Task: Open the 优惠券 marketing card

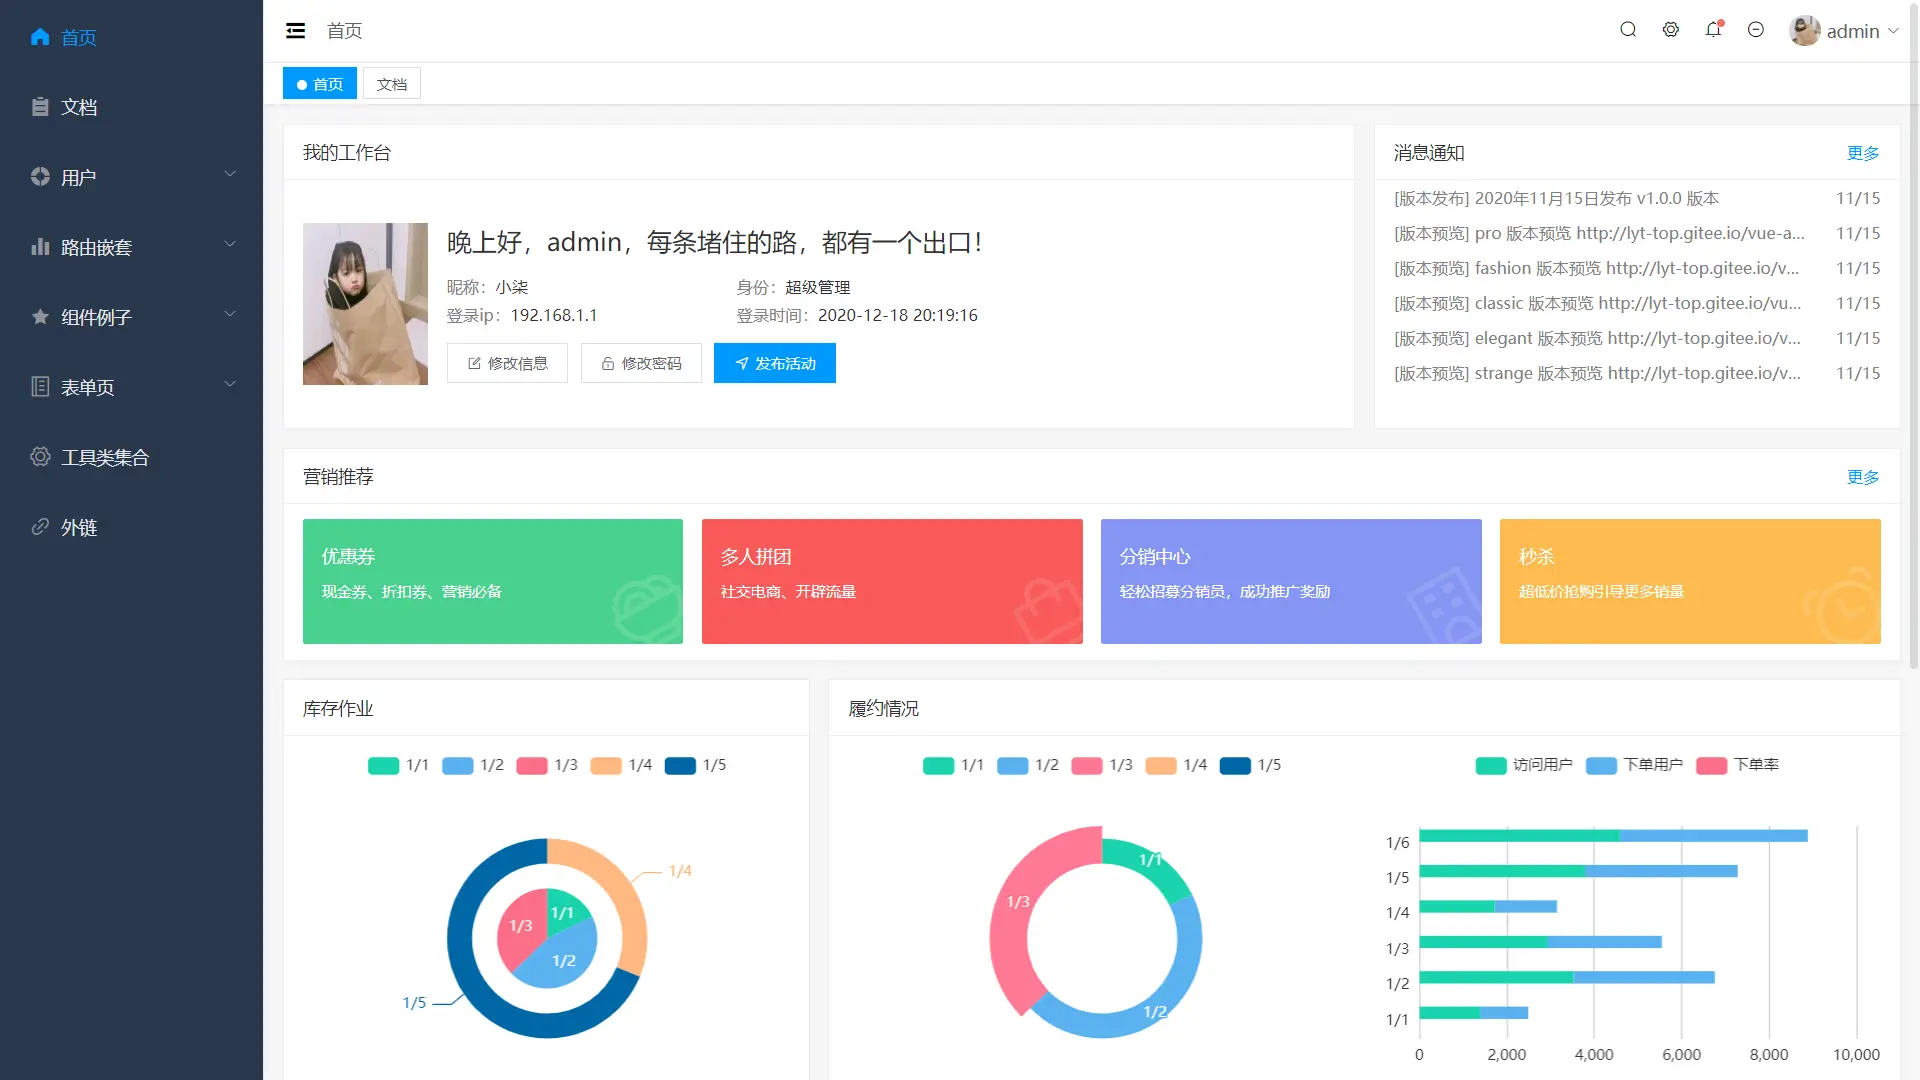Action: click(x=492, y=581)
